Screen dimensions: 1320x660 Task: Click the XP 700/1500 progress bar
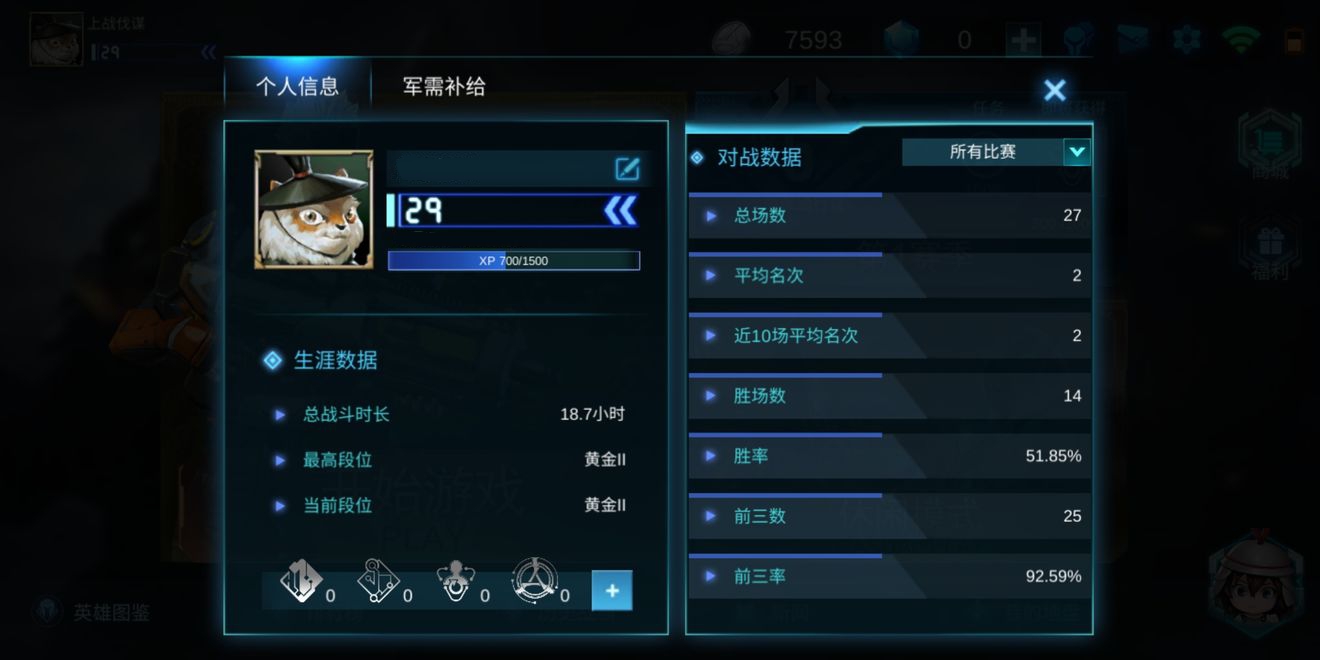coord(514,261)
